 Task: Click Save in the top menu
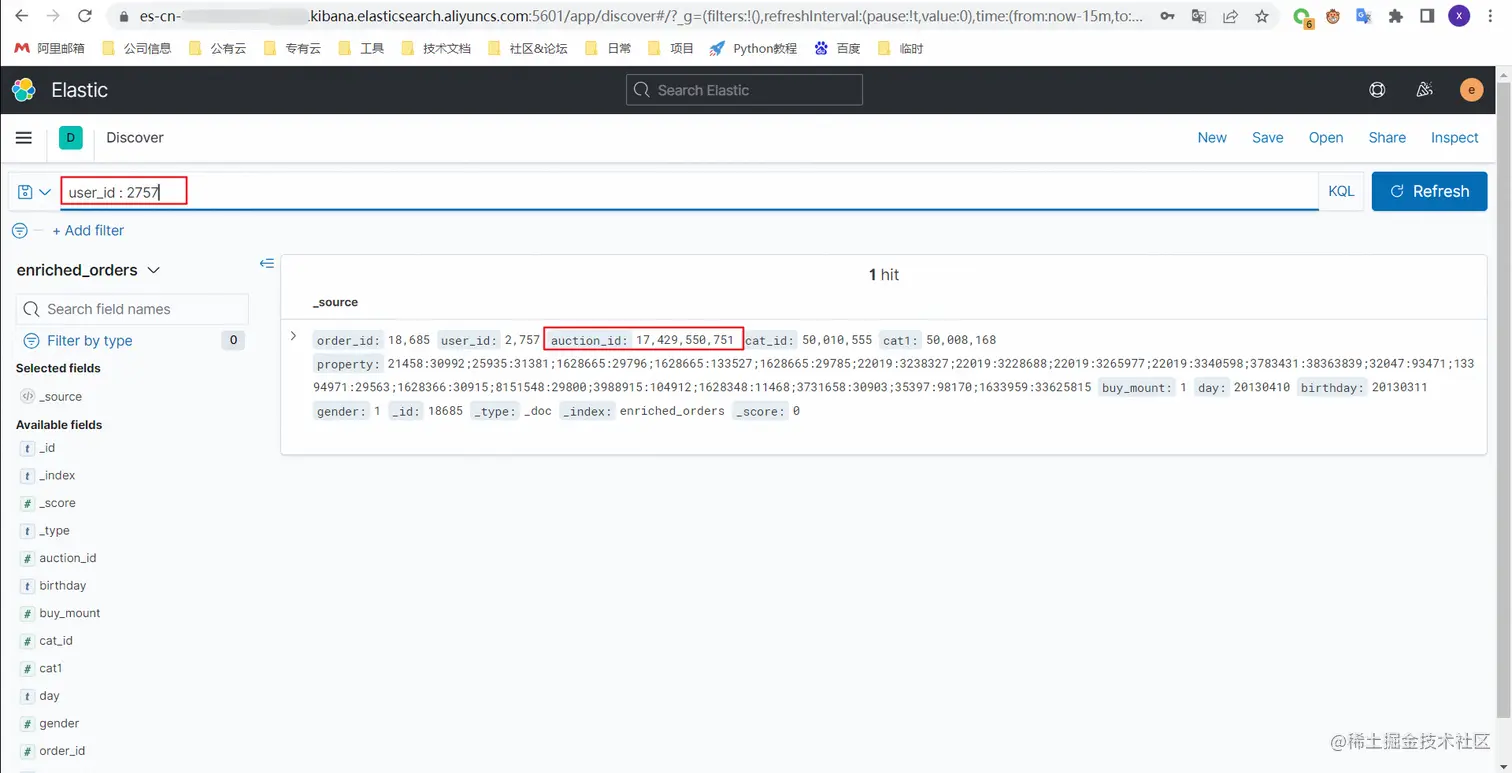click(x=1267, y=138)
